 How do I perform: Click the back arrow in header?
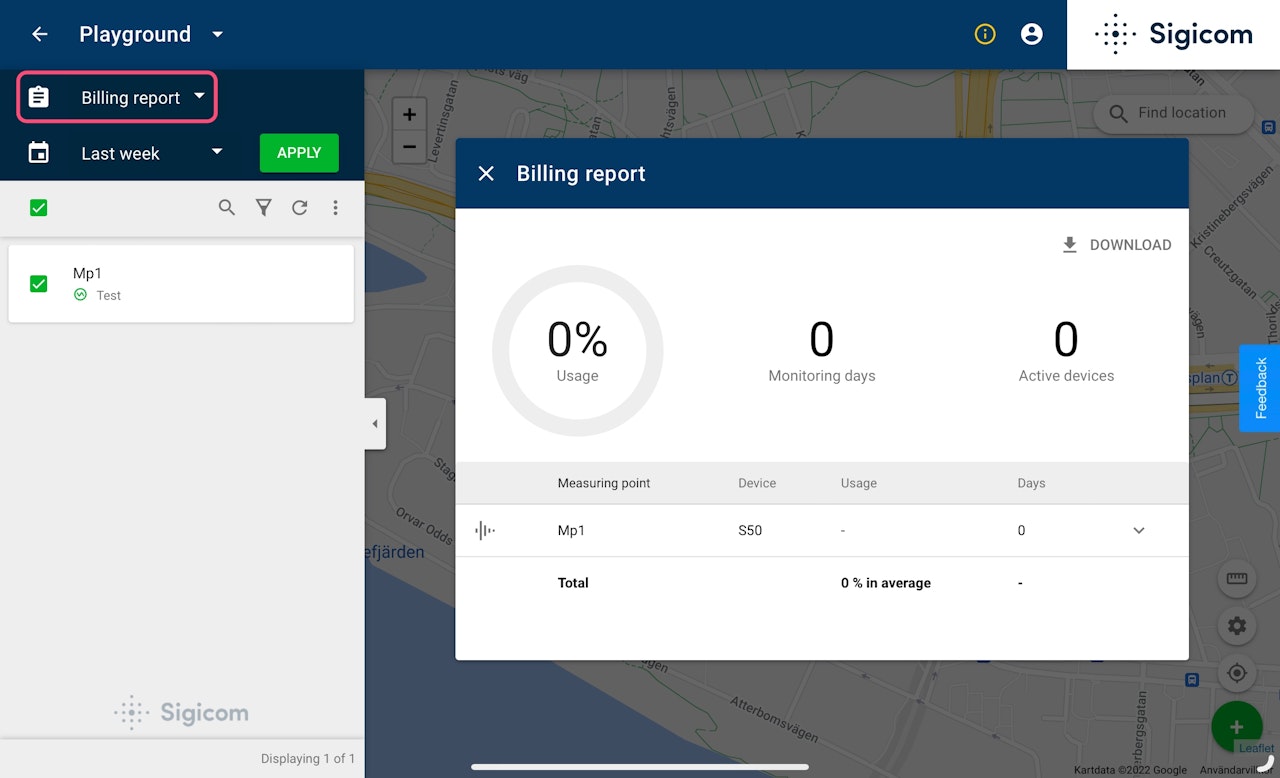[x=40, y=34]
